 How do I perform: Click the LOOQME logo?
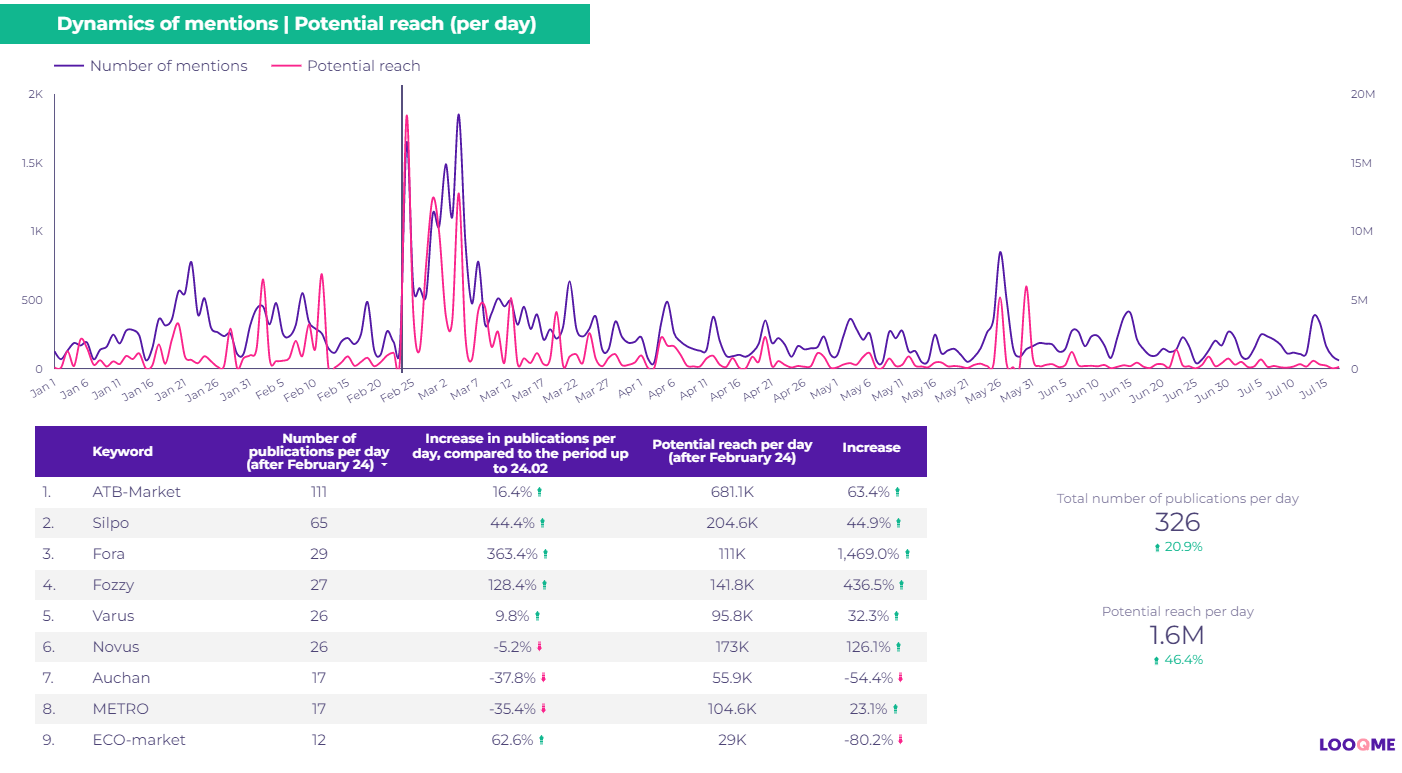(x=1357, y=745)
